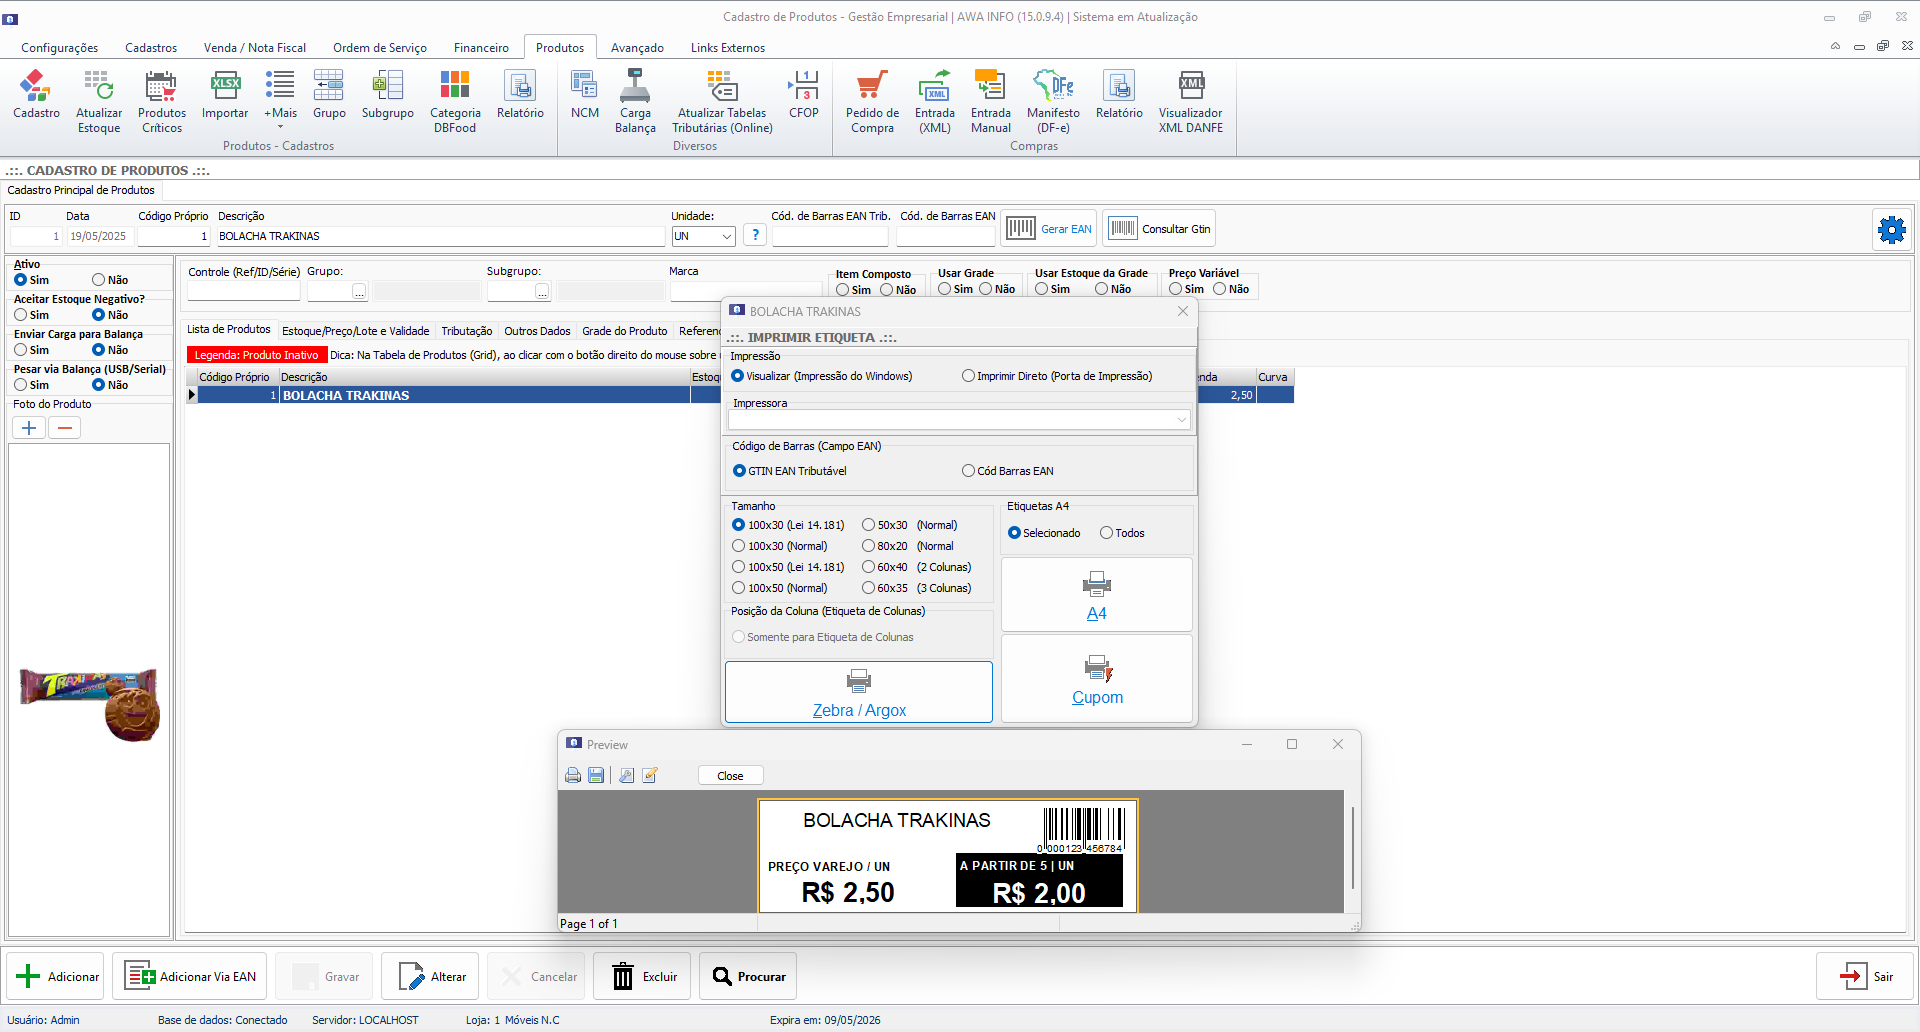Switch to Estoque/Preço/Lote e Validade tab

click(355, 331)
